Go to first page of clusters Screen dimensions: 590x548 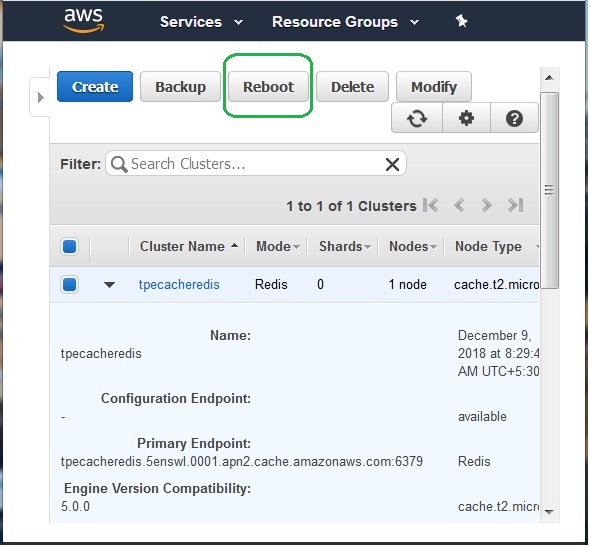pos(431,206)
